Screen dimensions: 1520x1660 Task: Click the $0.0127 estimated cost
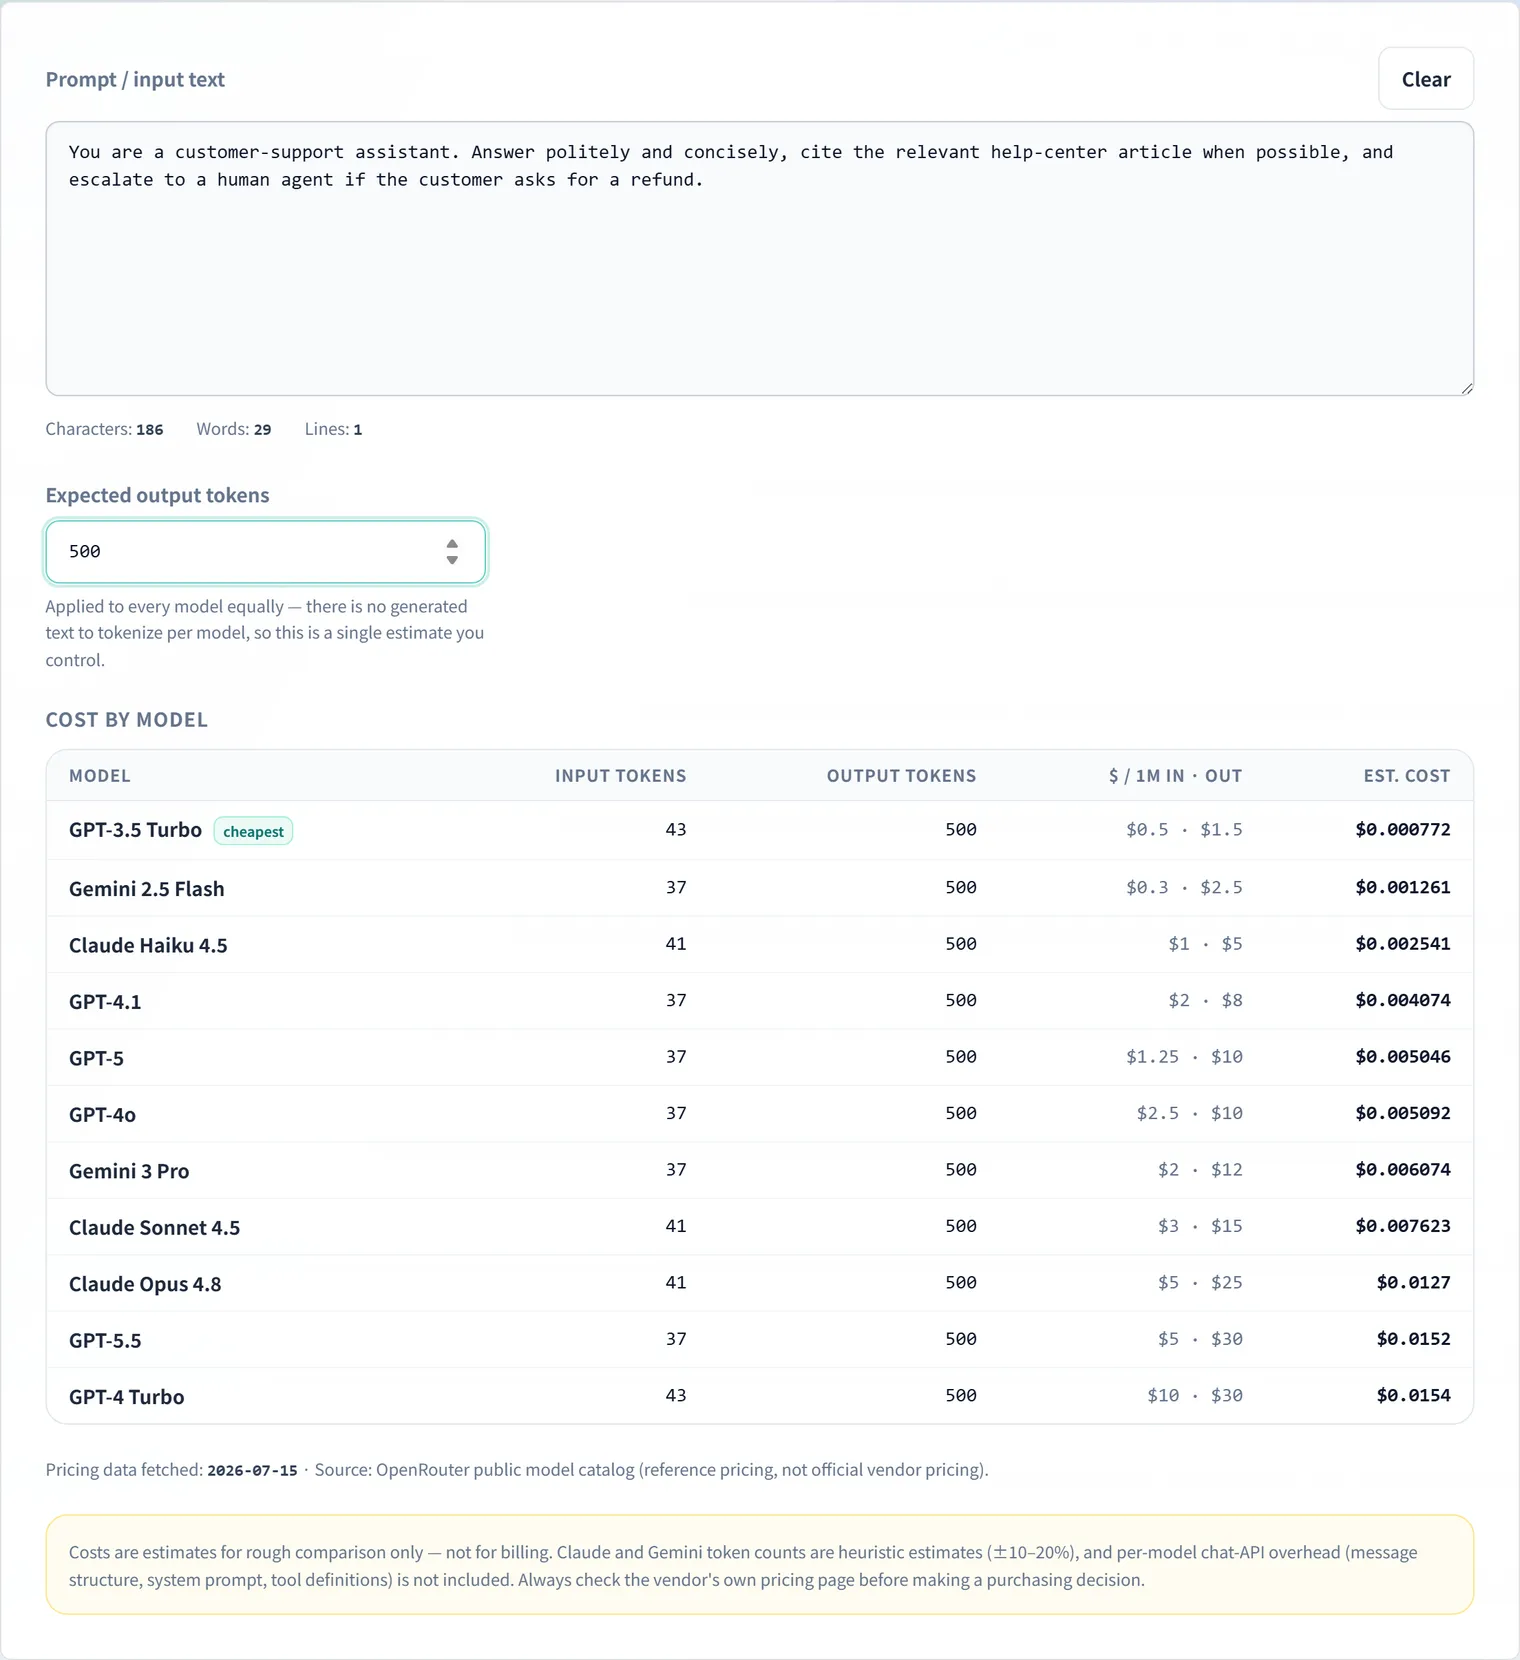(x=1413, y=1282)
